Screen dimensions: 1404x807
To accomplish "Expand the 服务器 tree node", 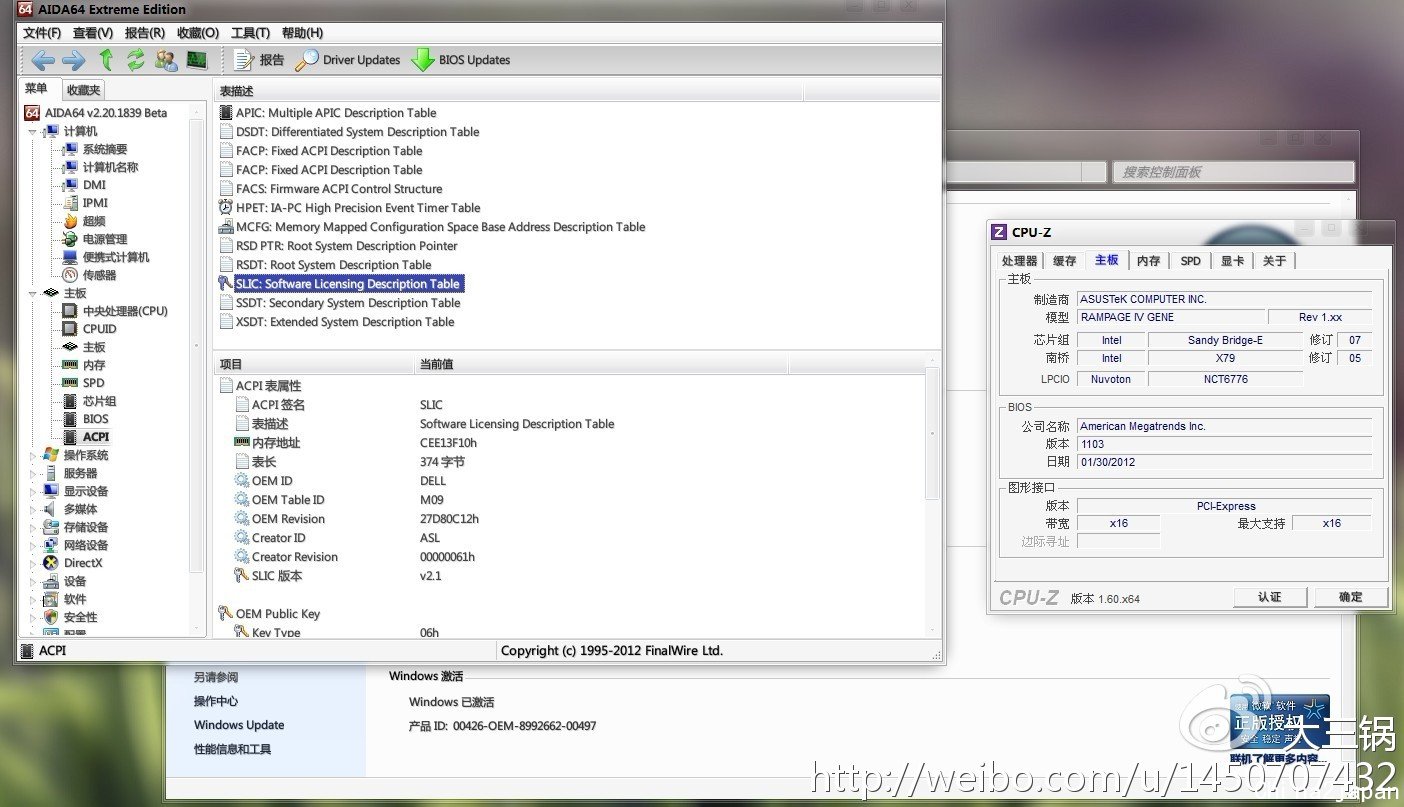I will (x=32, y=473).
